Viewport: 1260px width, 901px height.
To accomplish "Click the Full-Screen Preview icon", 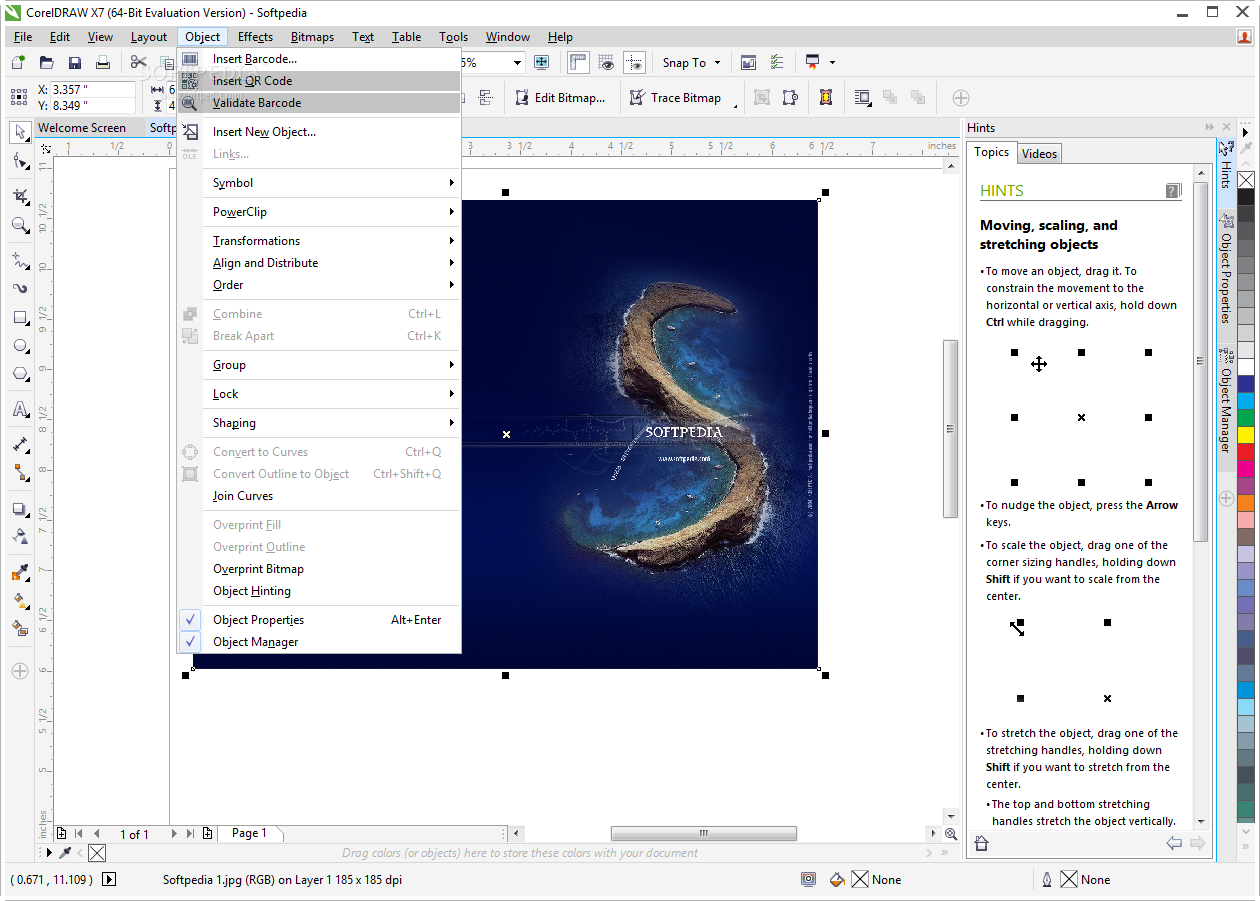I will click(x=542, y=62).
